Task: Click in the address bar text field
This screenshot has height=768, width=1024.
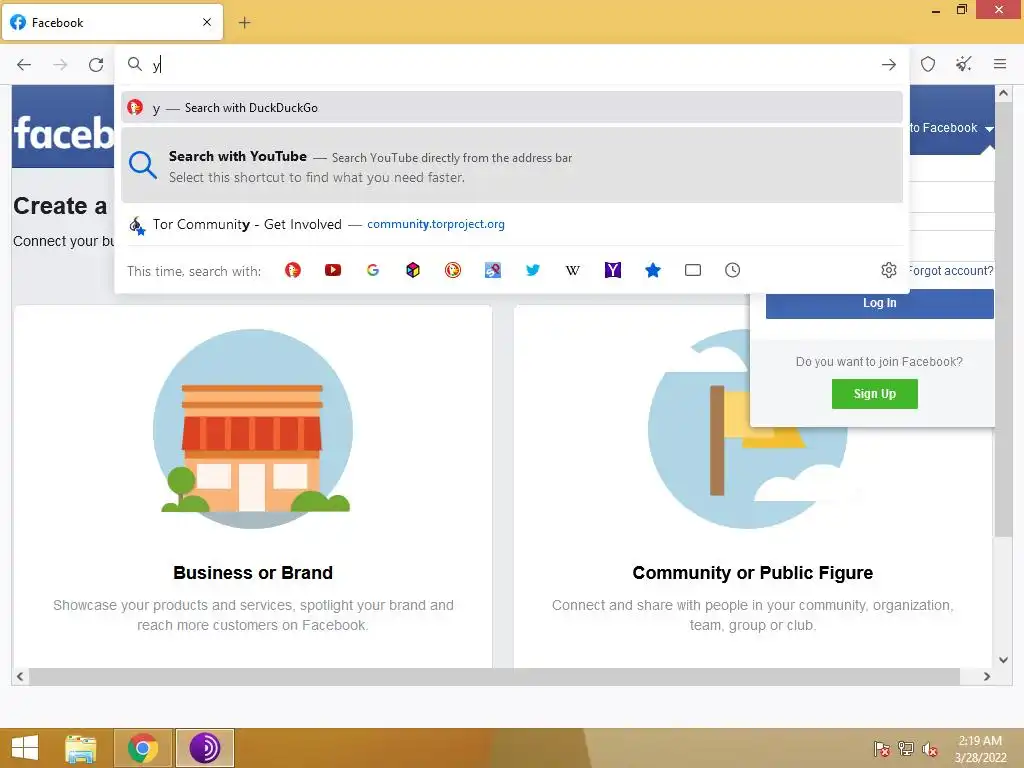Action: [x=513, y=65]
